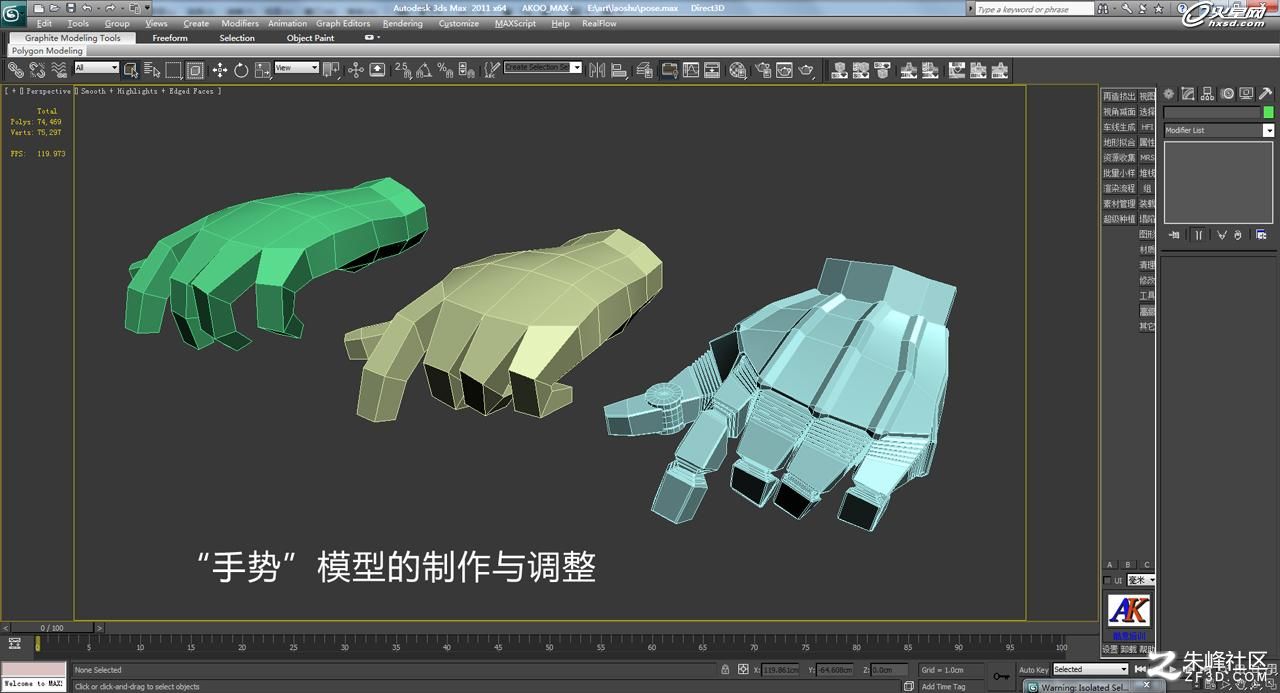The height and width of the screenshot is (693, 1280).
Task: Open the Graph Editors menu
Action: (x=343, y=23)
